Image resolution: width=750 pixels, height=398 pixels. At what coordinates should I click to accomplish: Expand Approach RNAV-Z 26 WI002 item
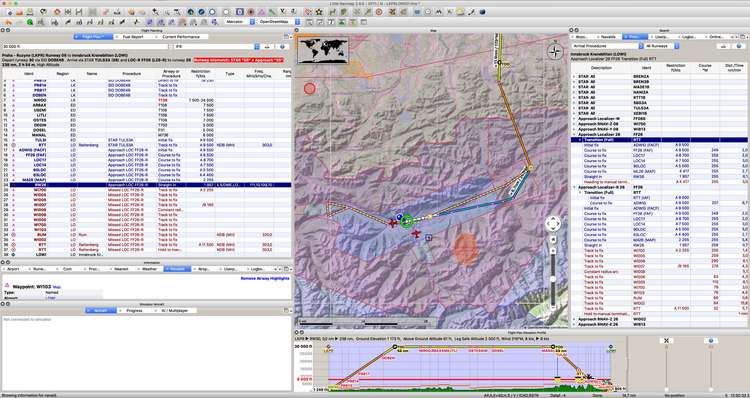(x=574, y=319)
